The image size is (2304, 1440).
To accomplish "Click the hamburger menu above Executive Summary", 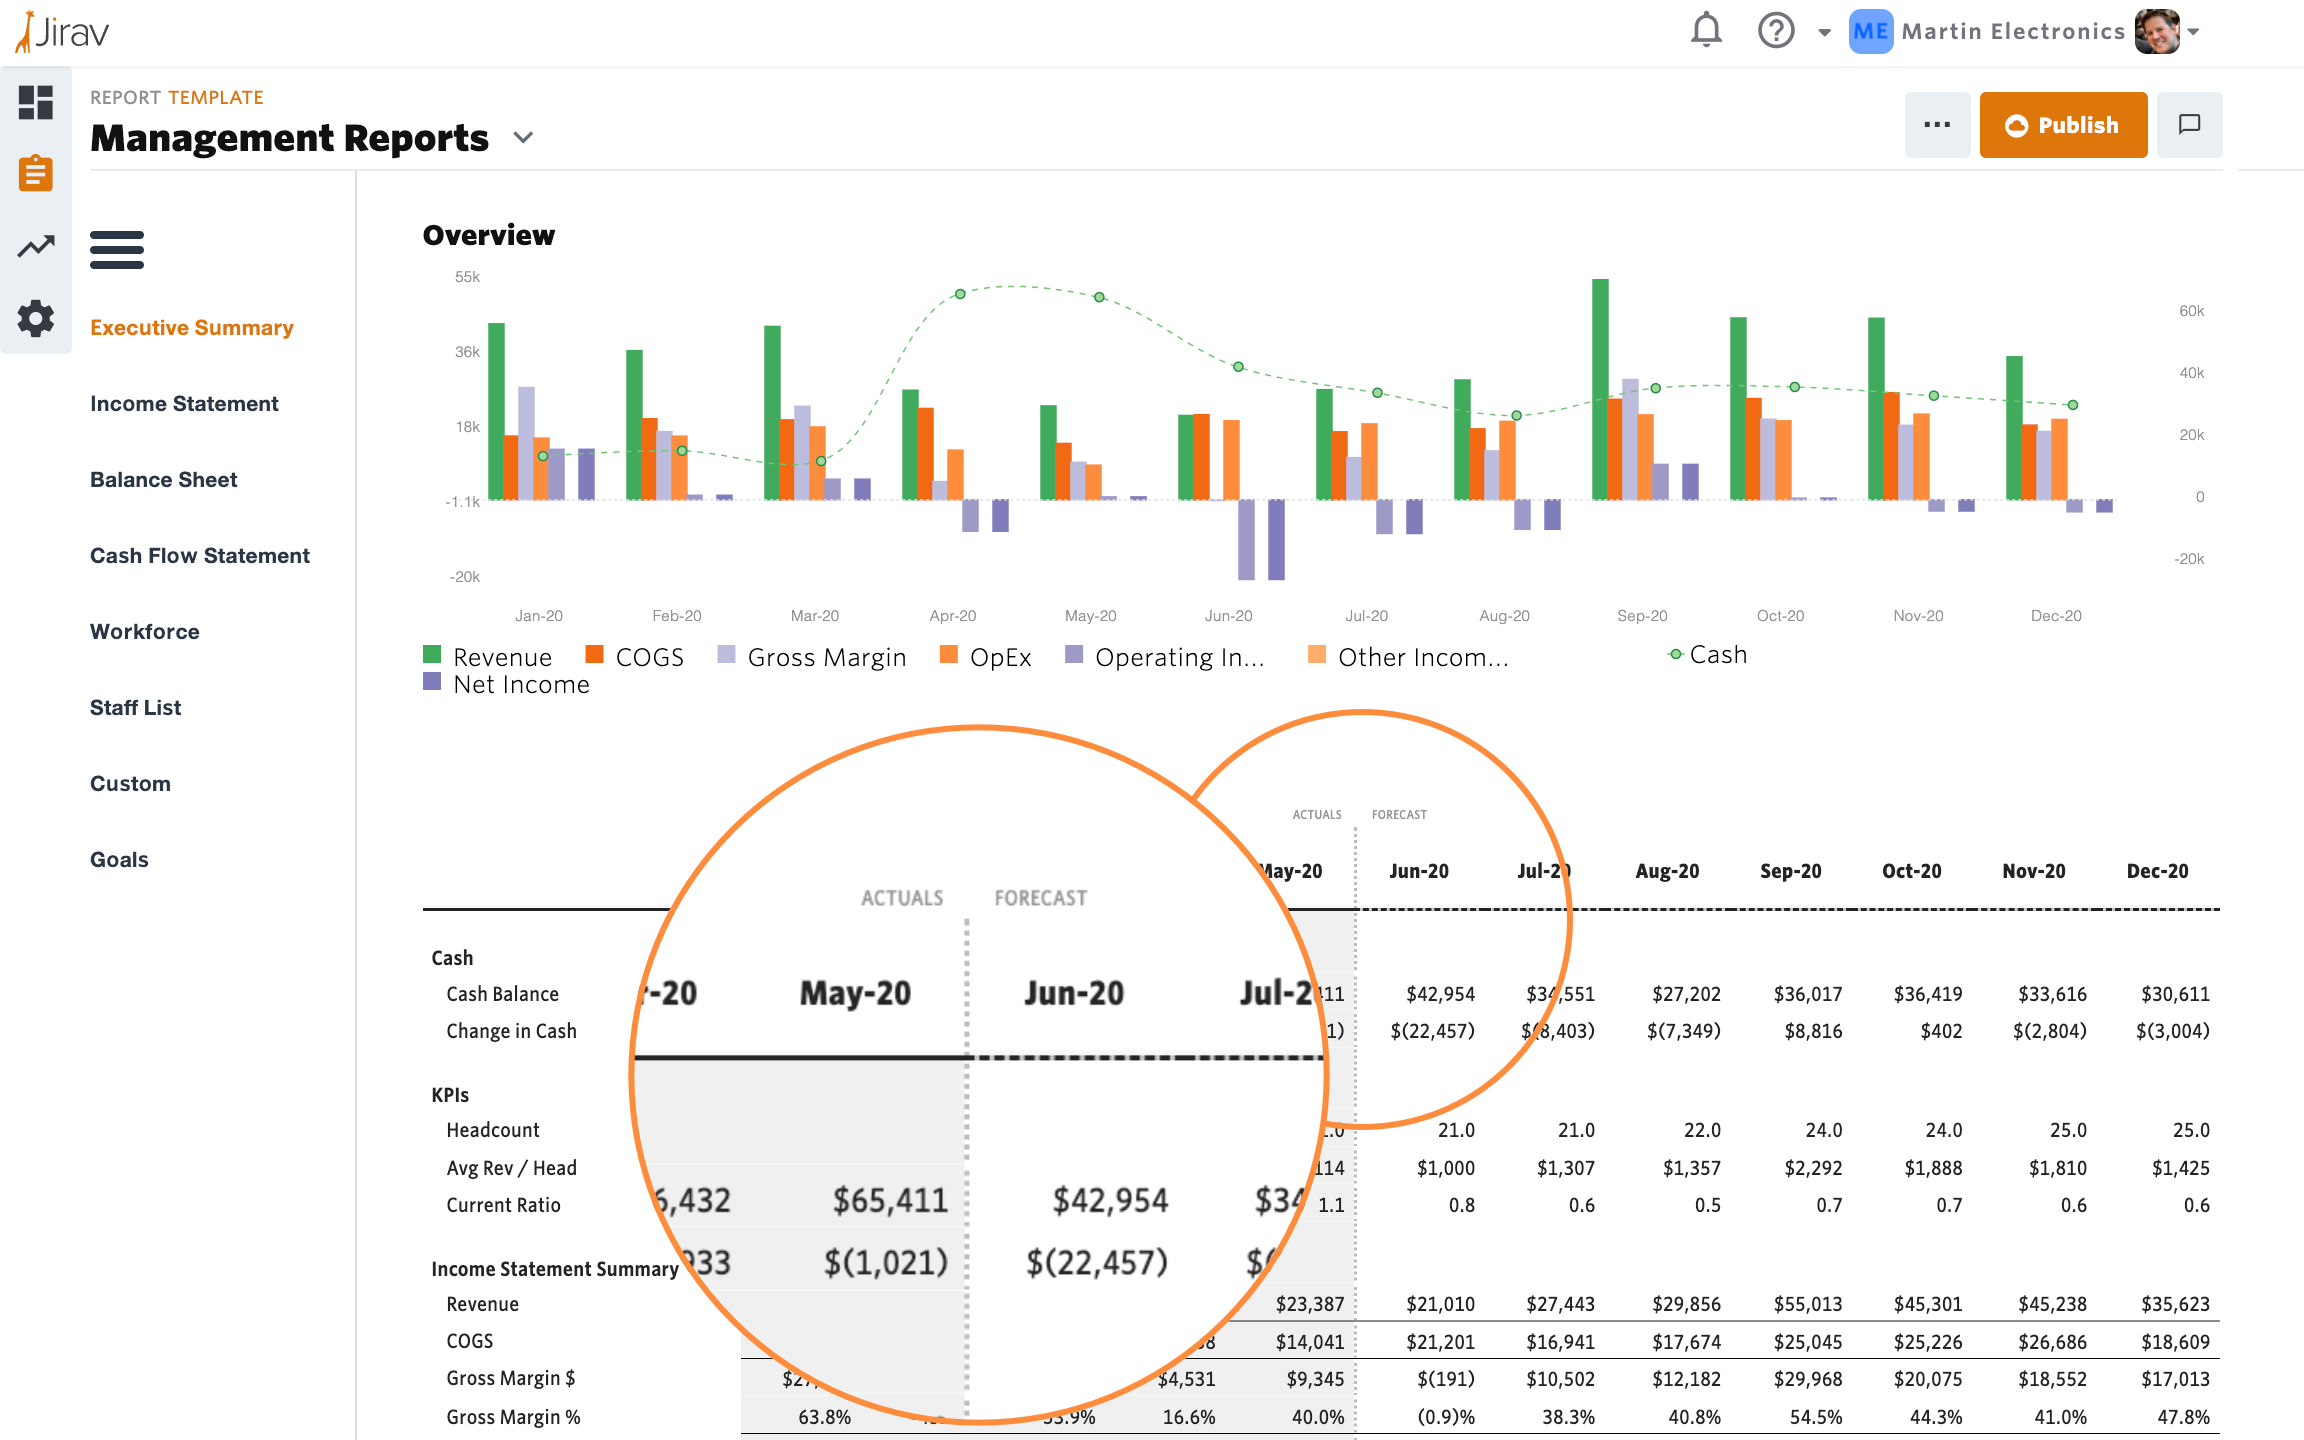I will tap(117, 250).
